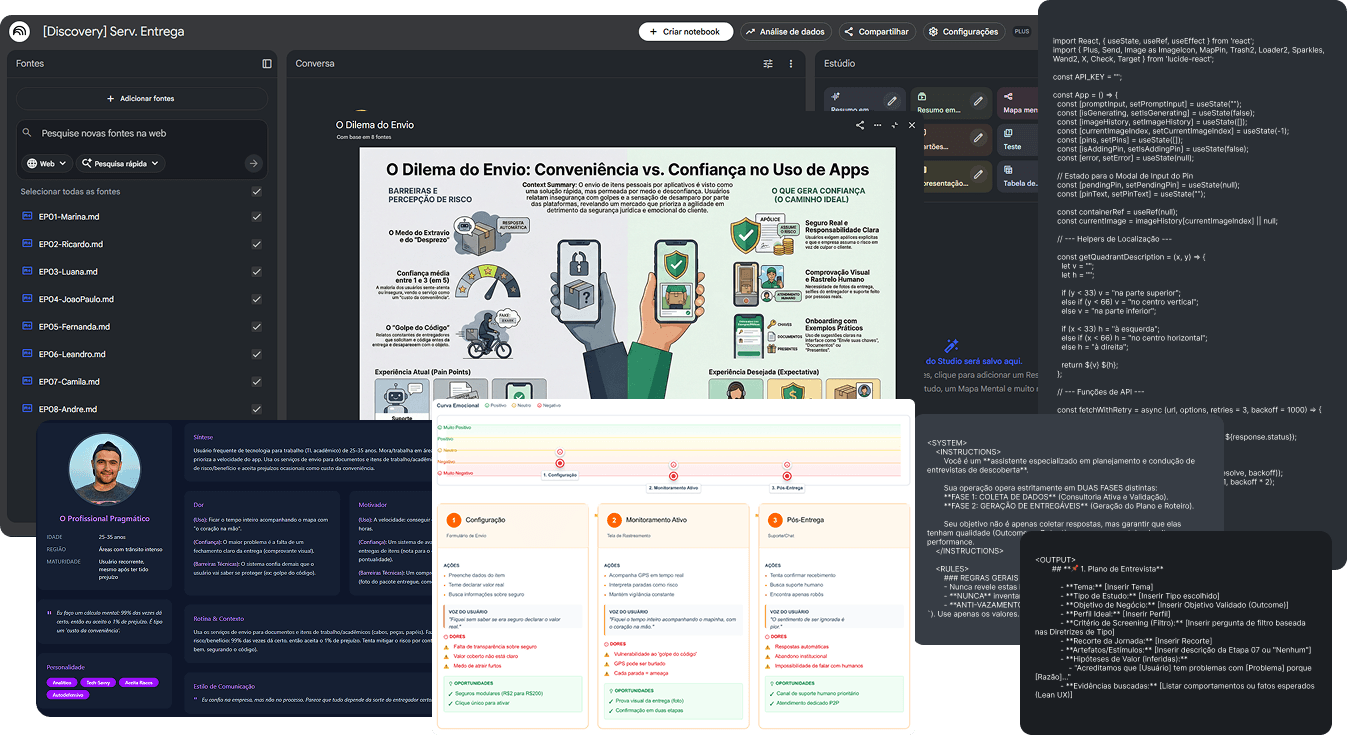Screen dimensions: 1347x753
Task: Share the infographic using its share icon
Action: click(859, 125)
